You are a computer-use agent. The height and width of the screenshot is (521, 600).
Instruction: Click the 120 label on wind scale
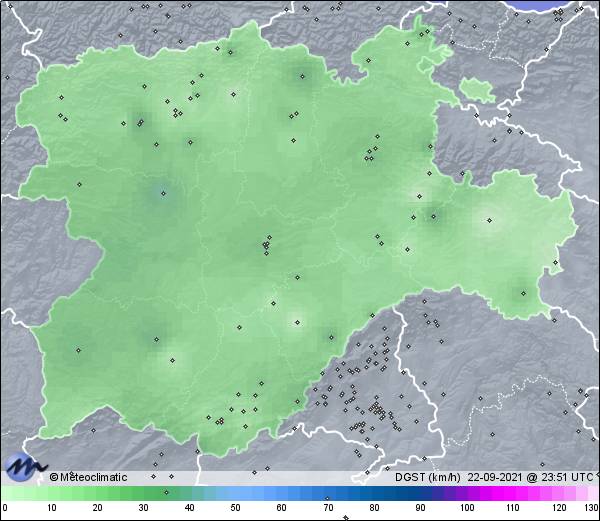pyautogui.click(x=559, y=508)
